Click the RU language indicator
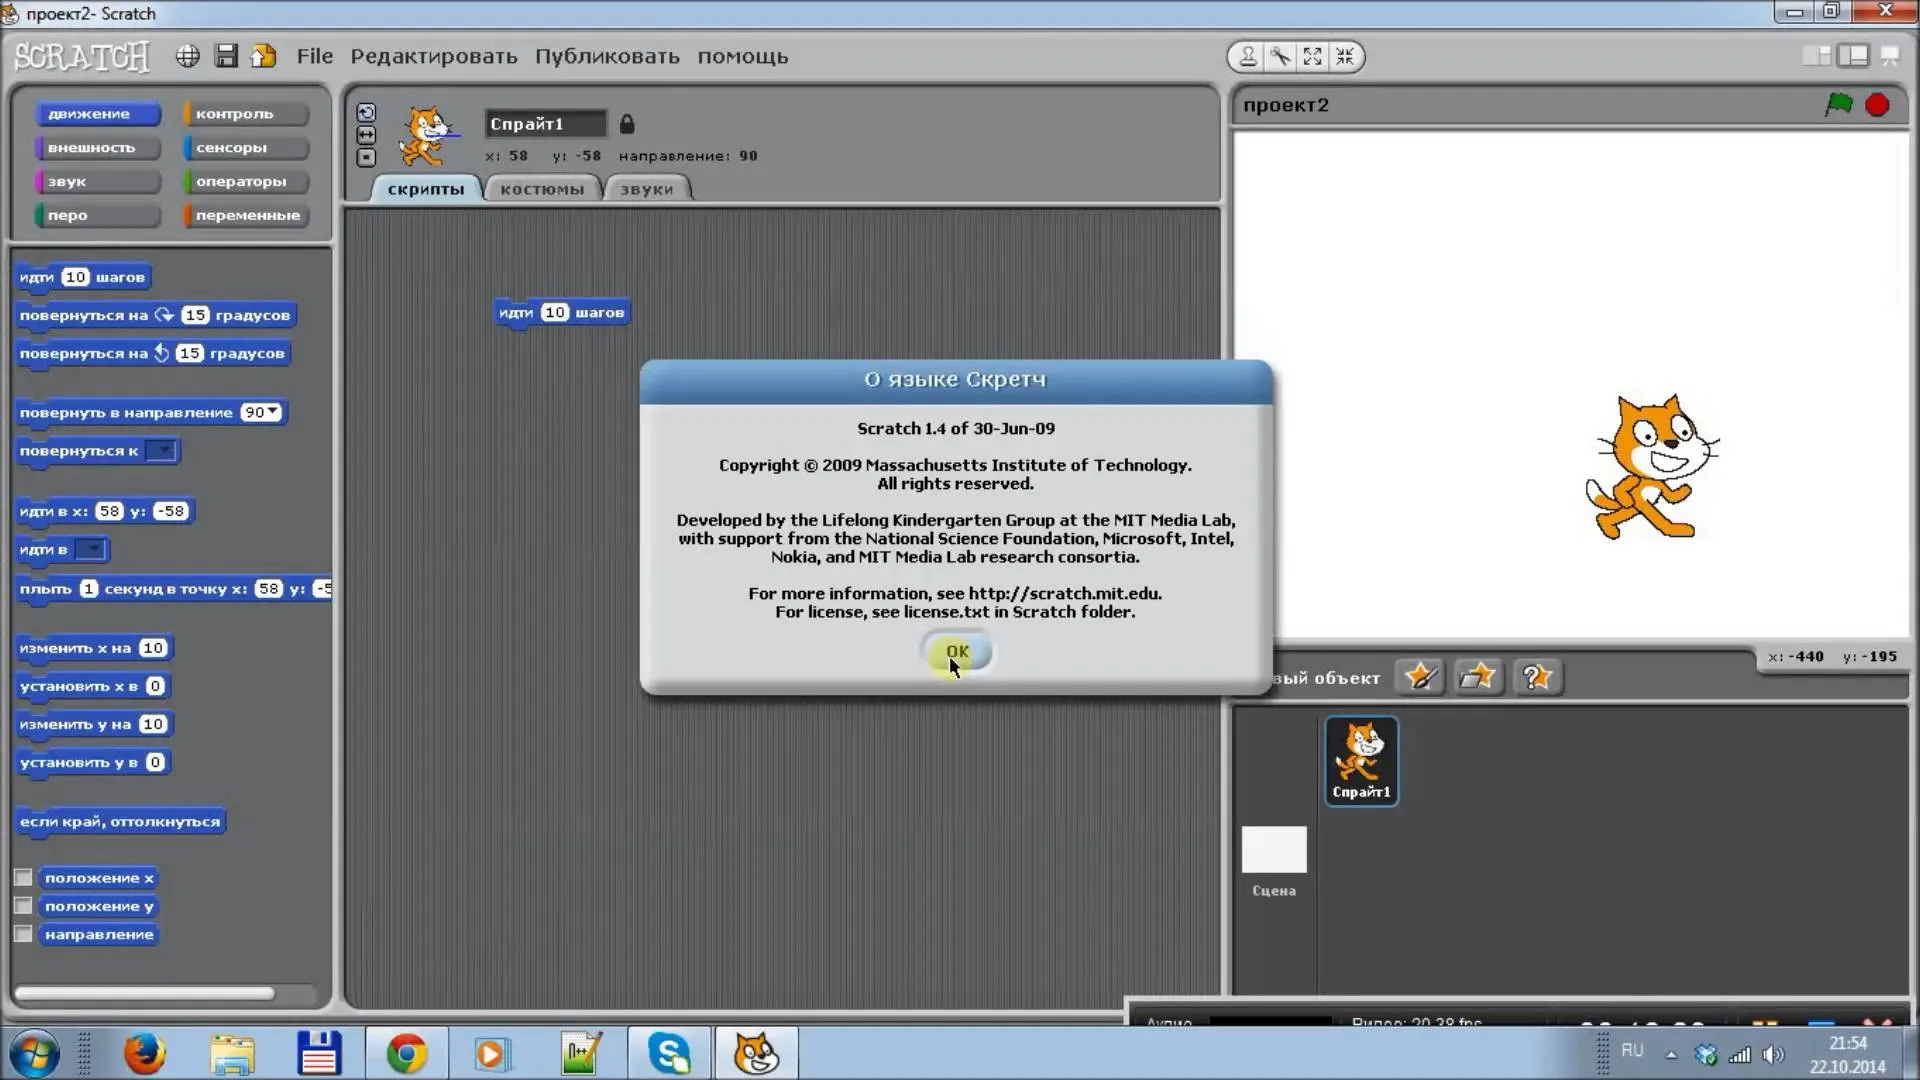 click(x=1632, y=1051)
